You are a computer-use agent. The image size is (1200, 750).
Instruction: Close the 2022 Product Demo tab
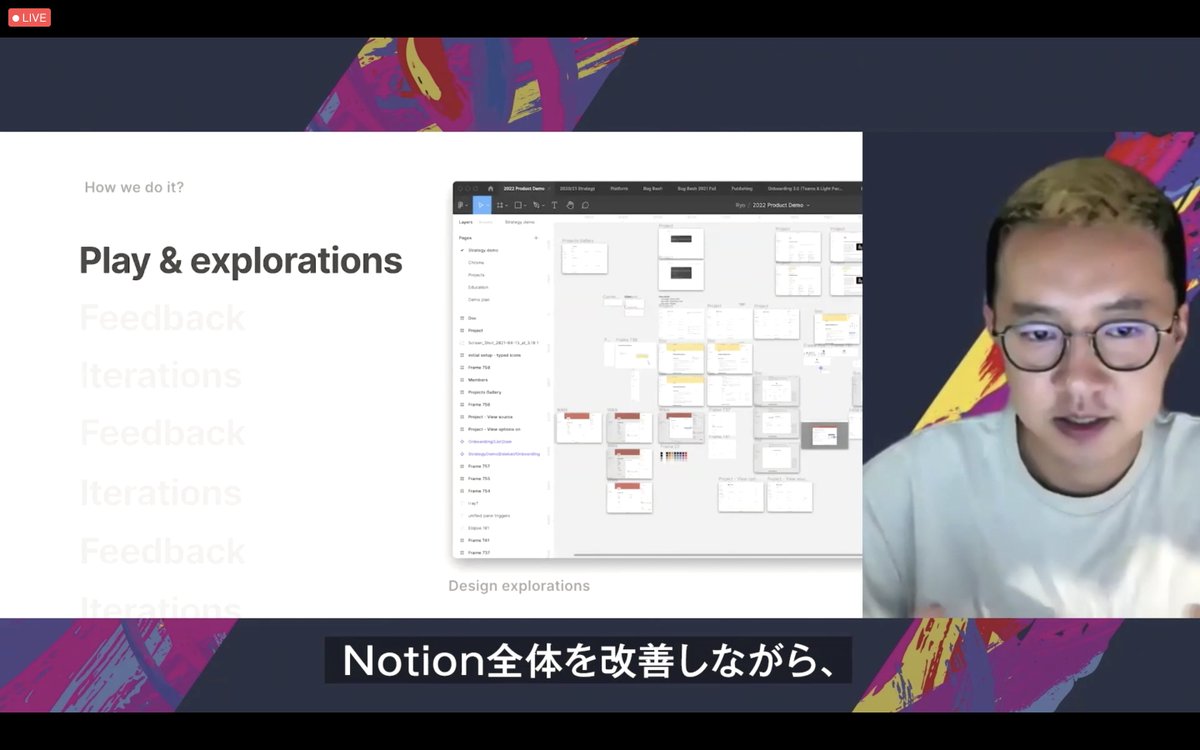pyautogui.click(x=549, y=188)
